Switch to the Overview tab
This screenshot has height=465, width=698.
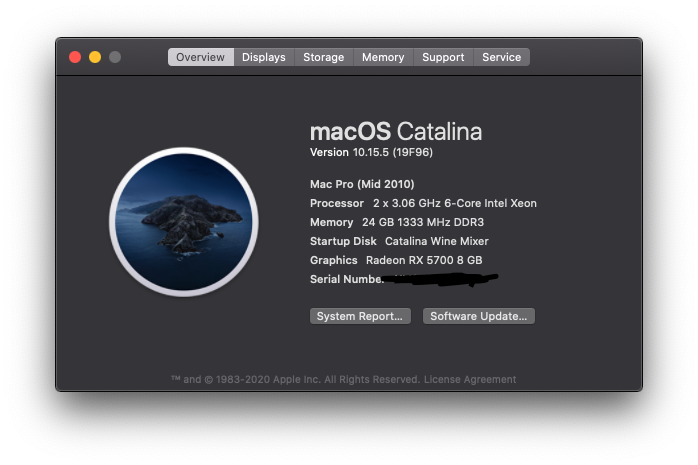click(201, 57)
